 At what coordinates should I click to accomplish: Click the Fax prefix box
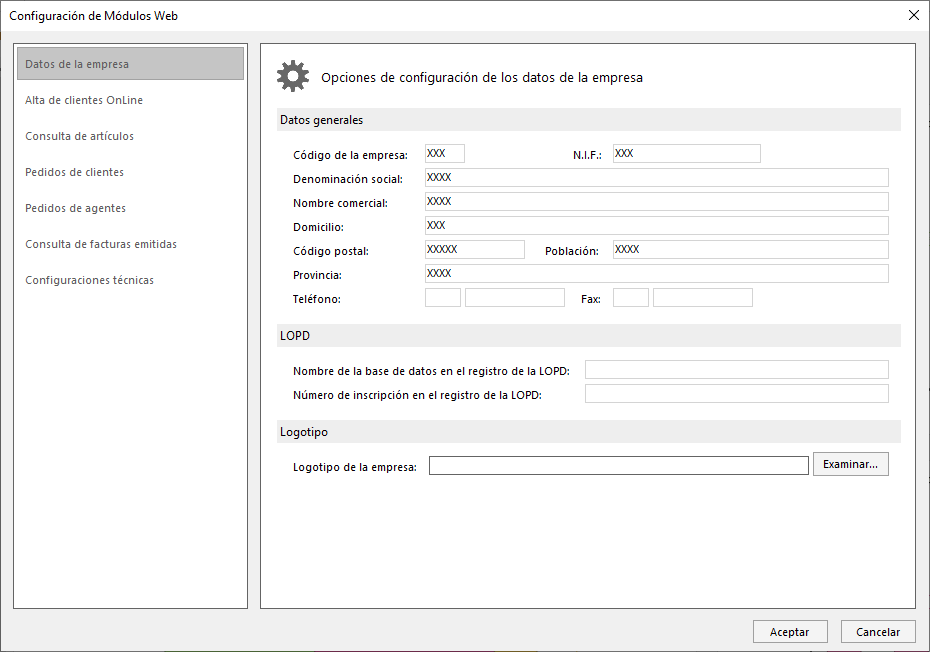point(630,297)
